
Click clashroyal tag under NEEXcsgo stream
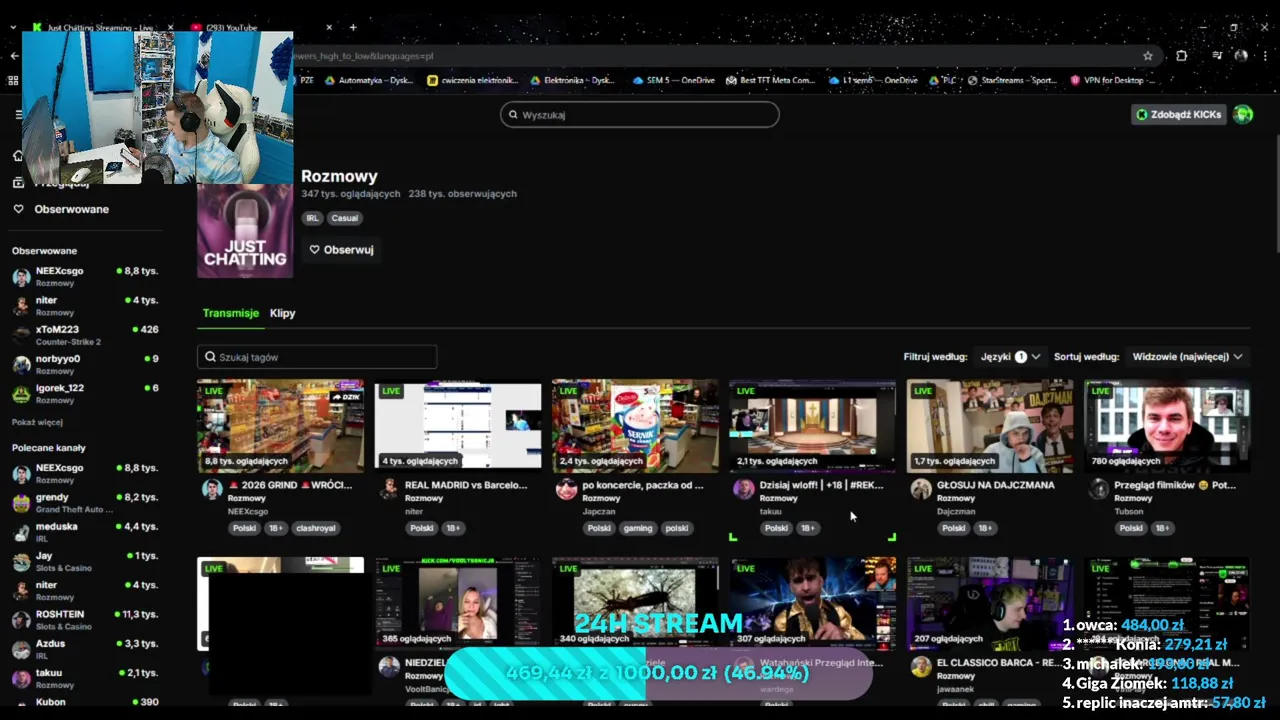click(316, 528)
